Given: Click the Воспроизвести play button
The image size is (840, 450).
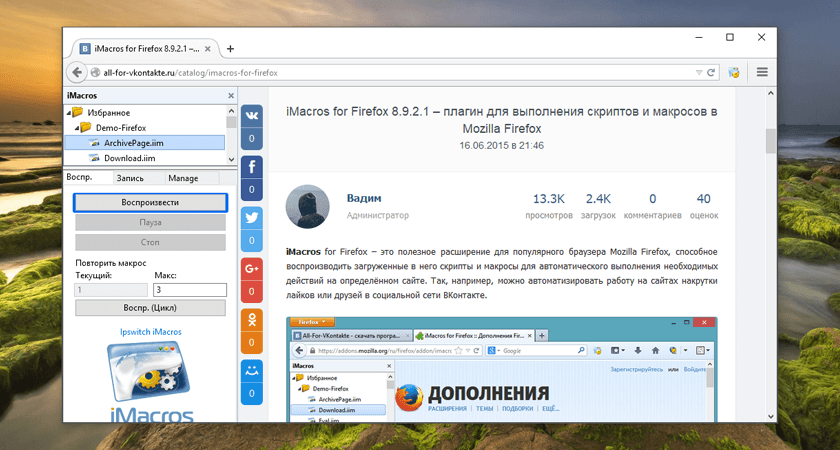Looking at the screenshot, I should coord(150,202).
